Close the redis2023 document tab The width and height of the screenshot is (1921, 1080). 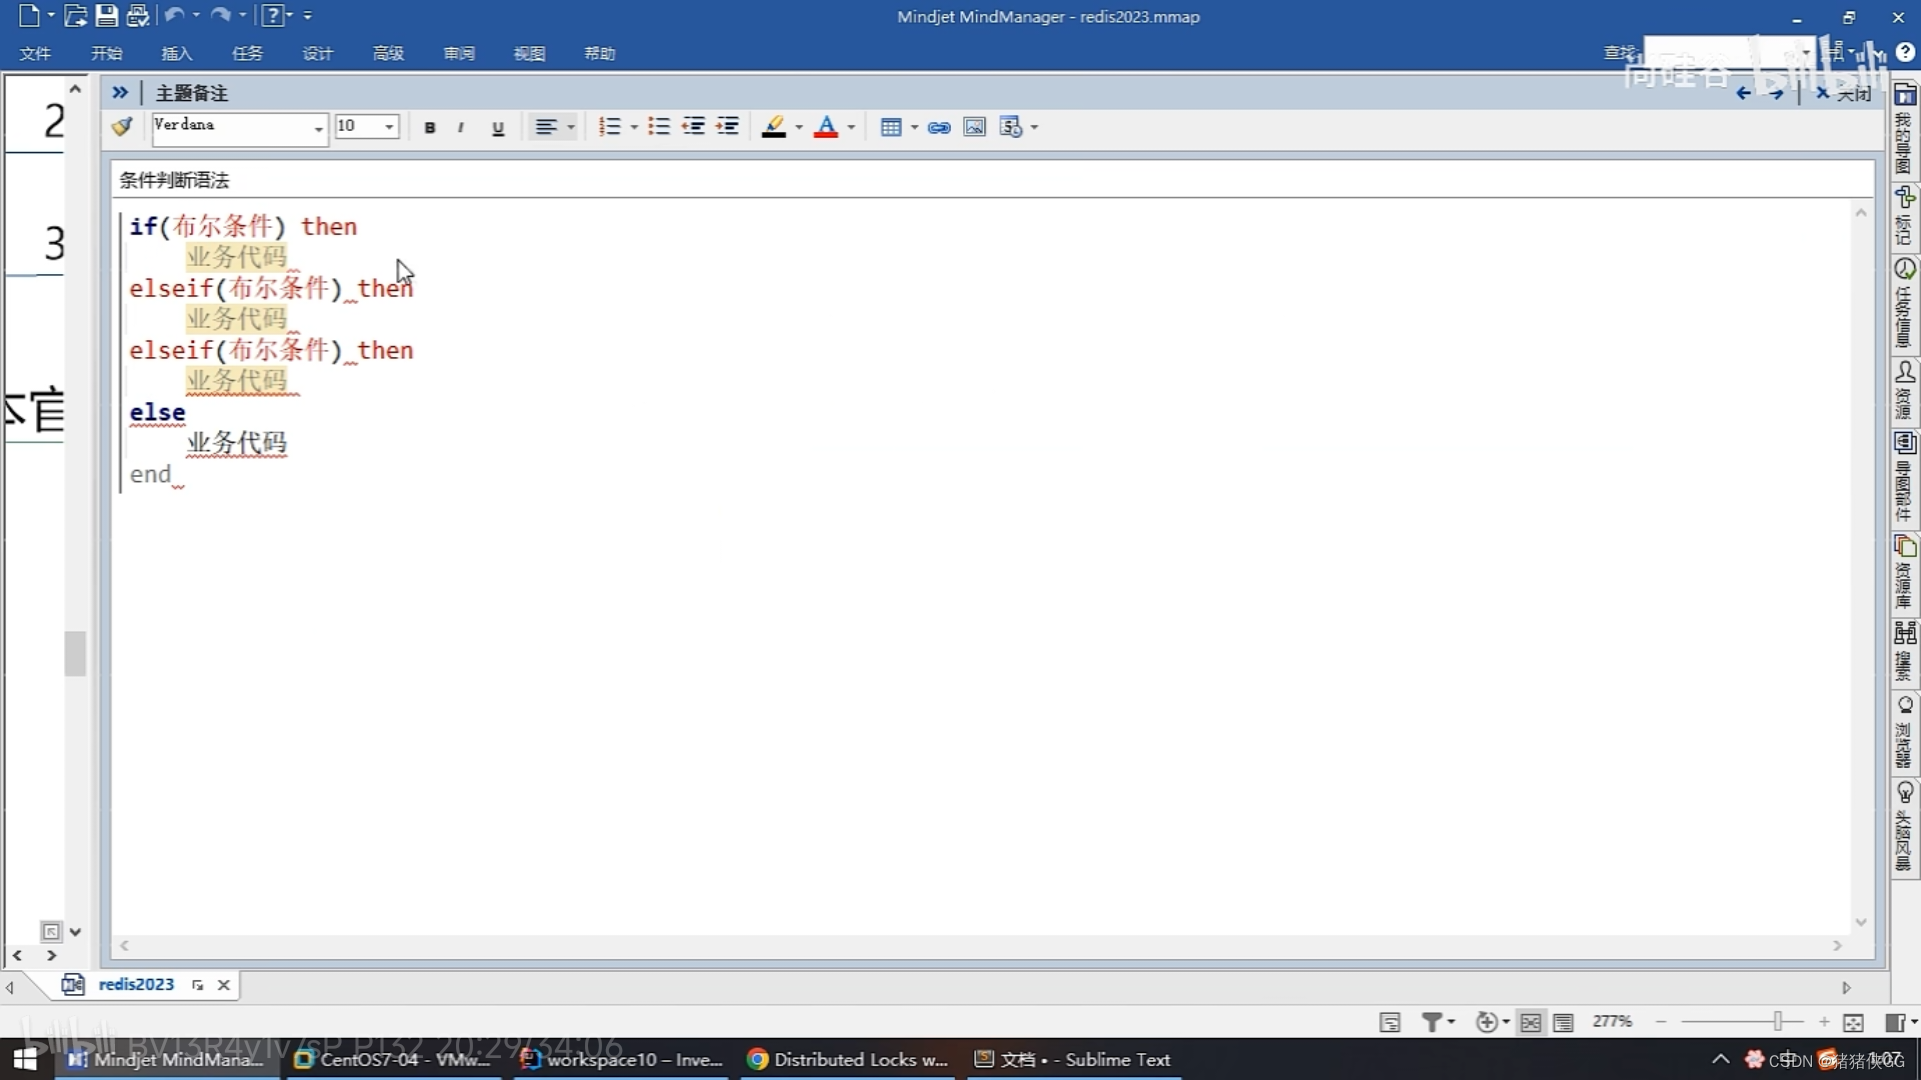[224, 985]
